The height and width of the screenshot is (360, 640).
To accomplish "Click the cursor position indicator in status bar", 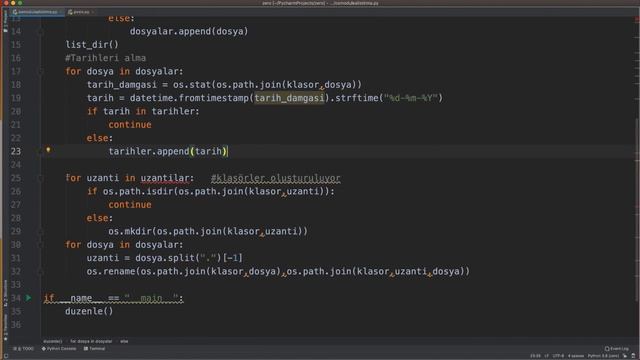I will 536,356.
